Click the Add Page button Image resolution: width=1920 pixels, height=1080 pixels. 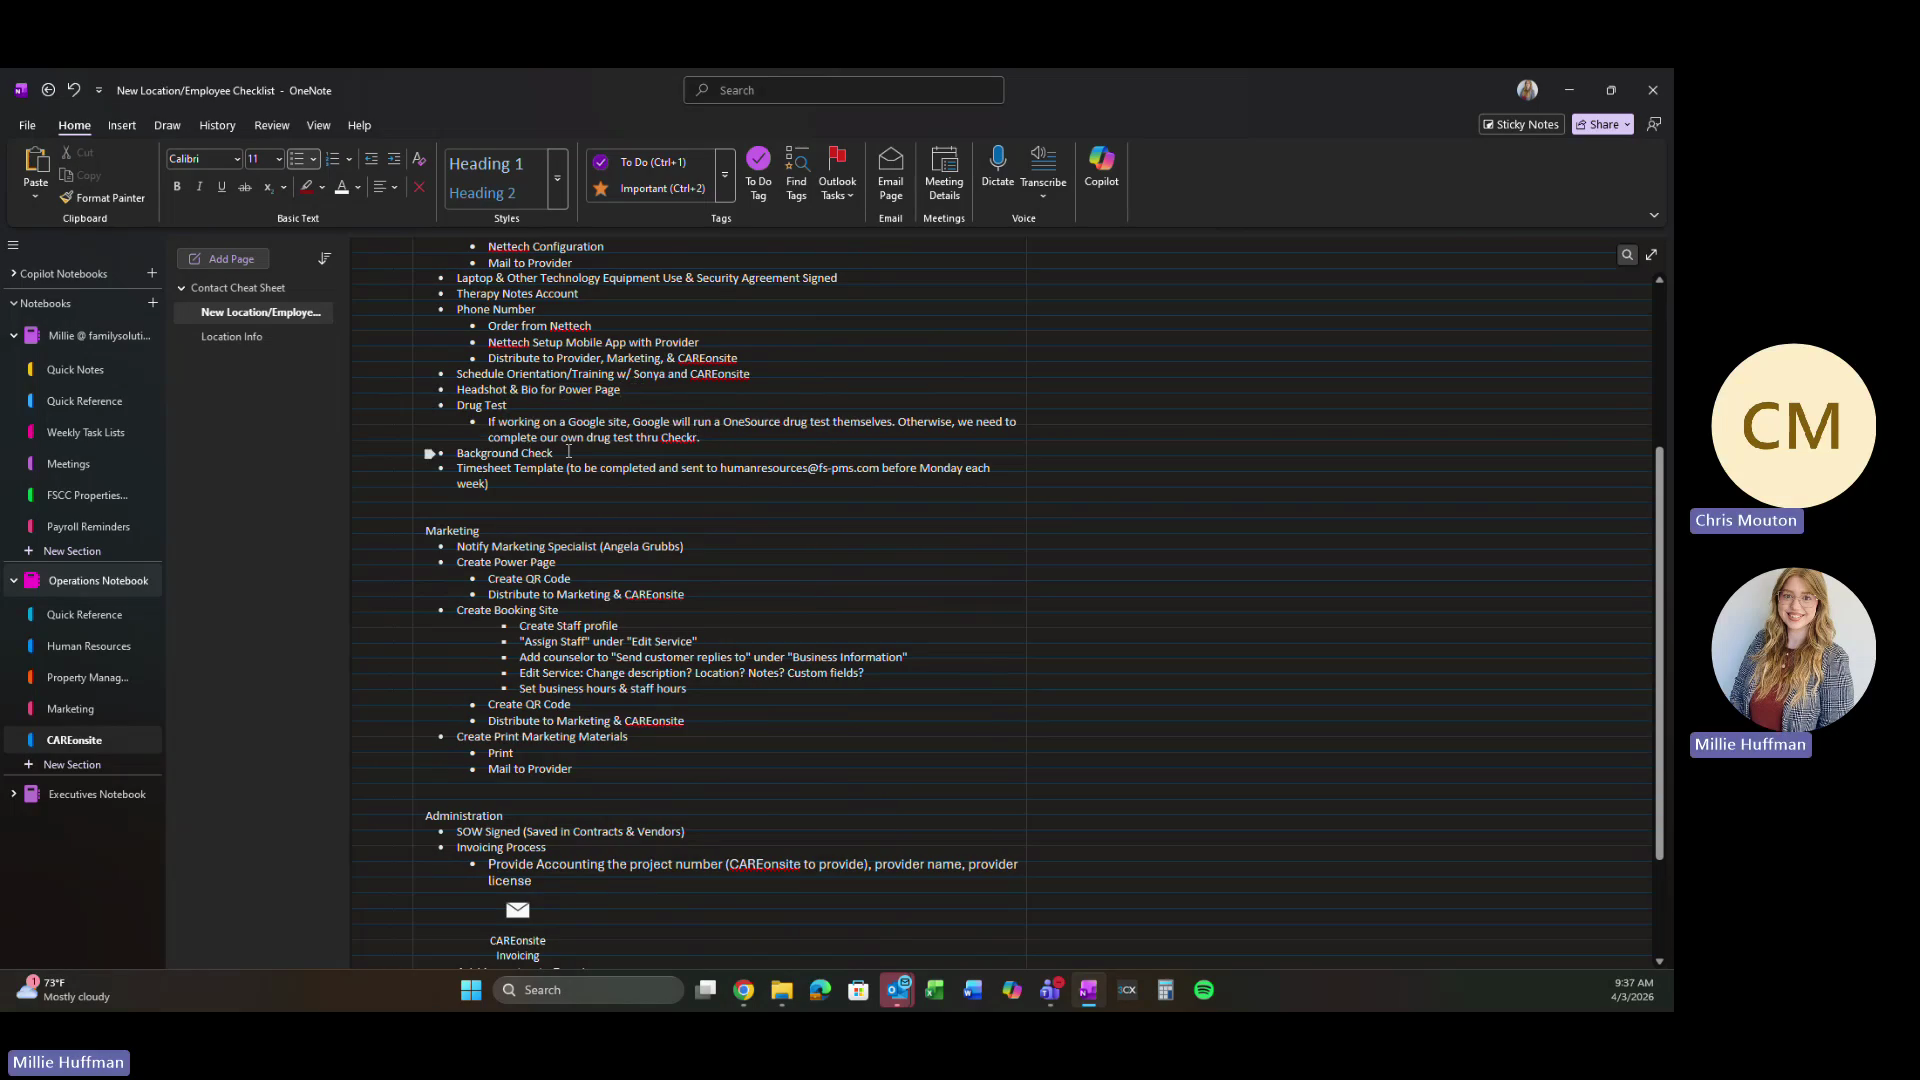tap(222, 259)
